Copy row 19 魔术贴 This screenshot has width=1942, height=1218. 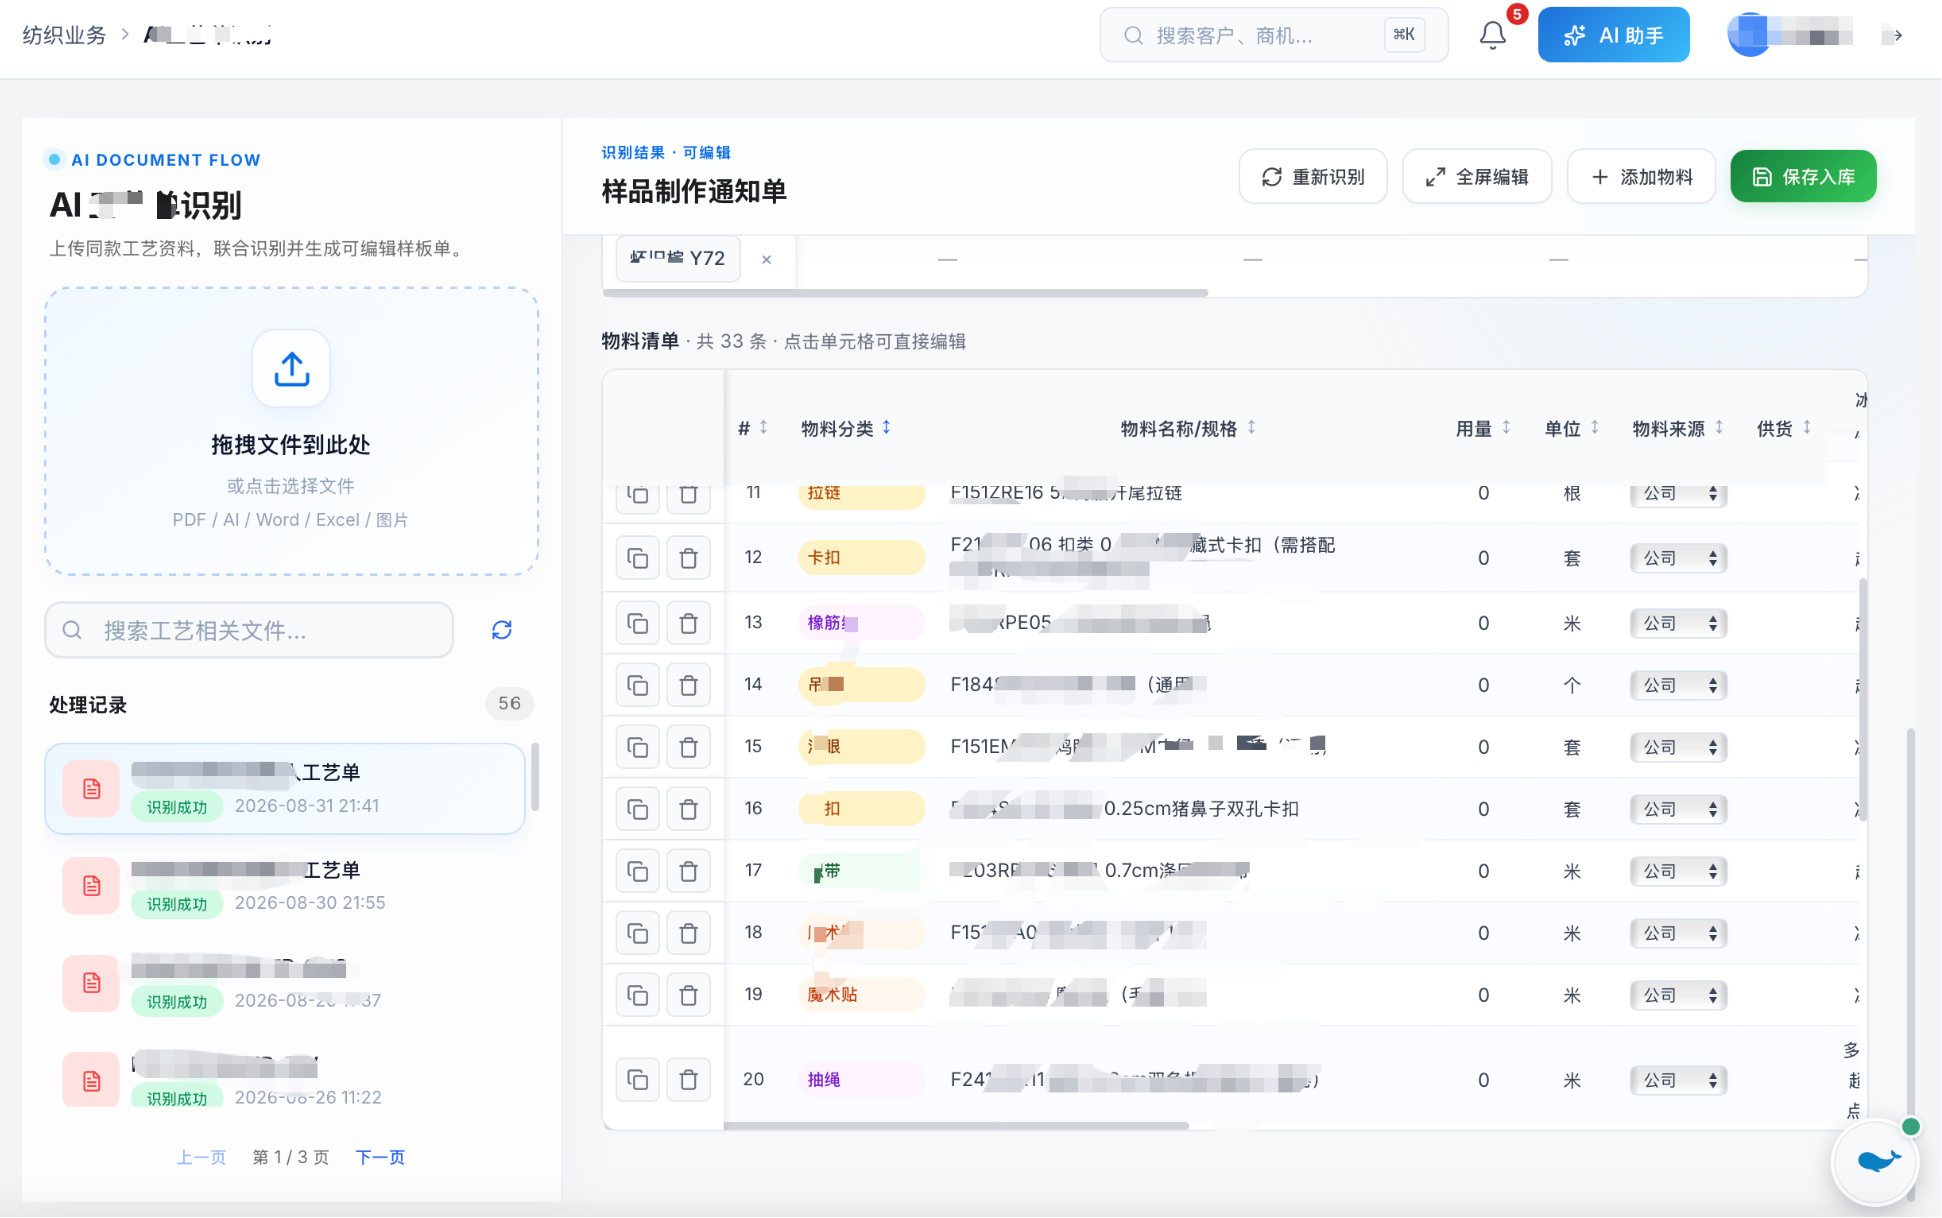[638, 995]
